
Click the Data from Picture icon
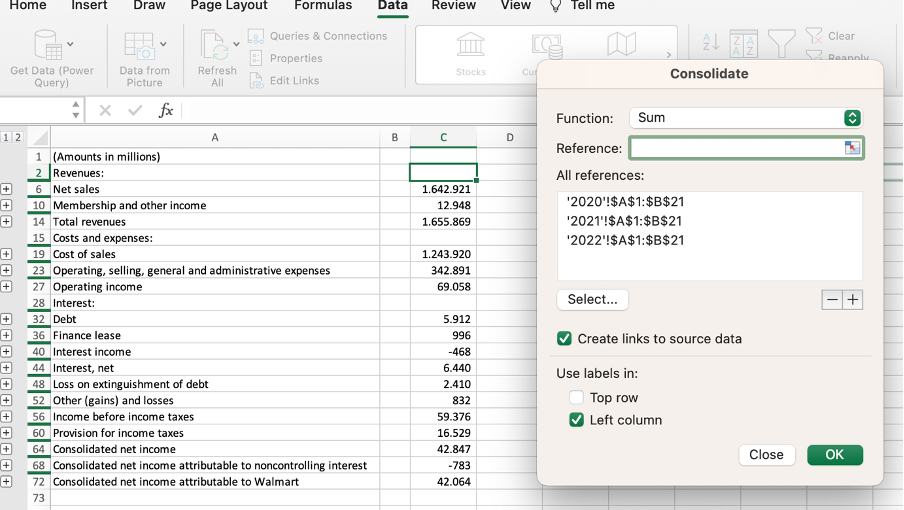pos(138,46)
